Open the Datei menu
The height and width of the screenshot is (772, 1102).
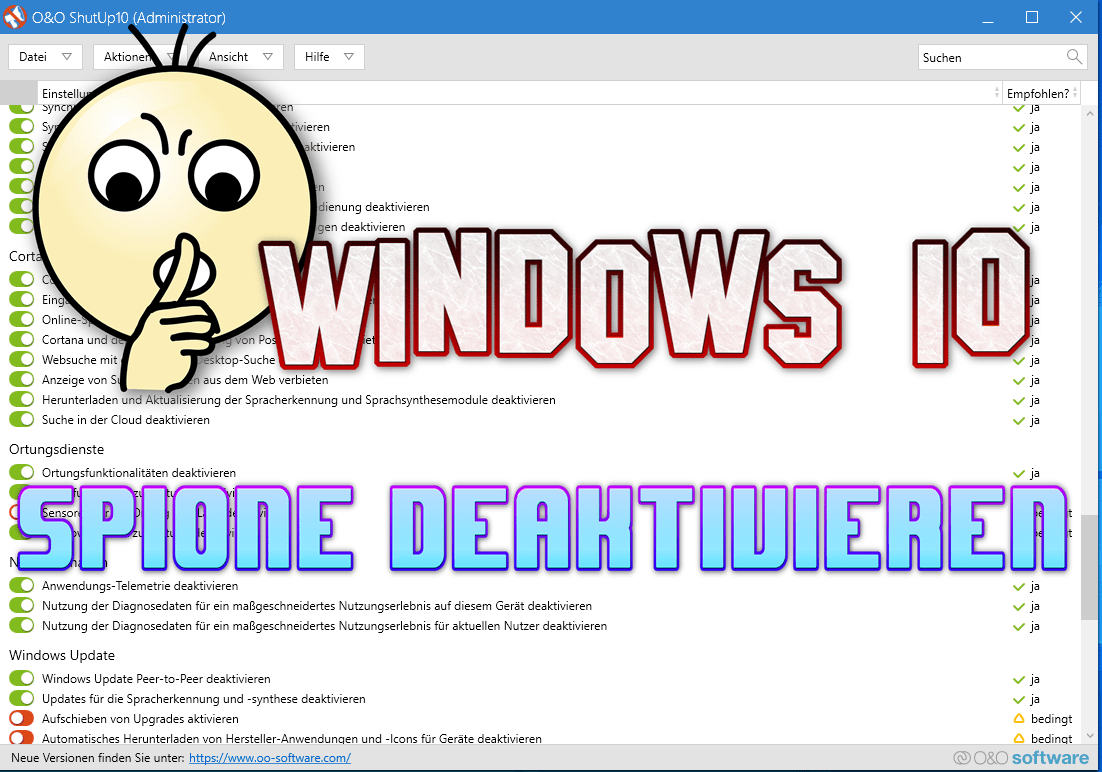point(45,57)
